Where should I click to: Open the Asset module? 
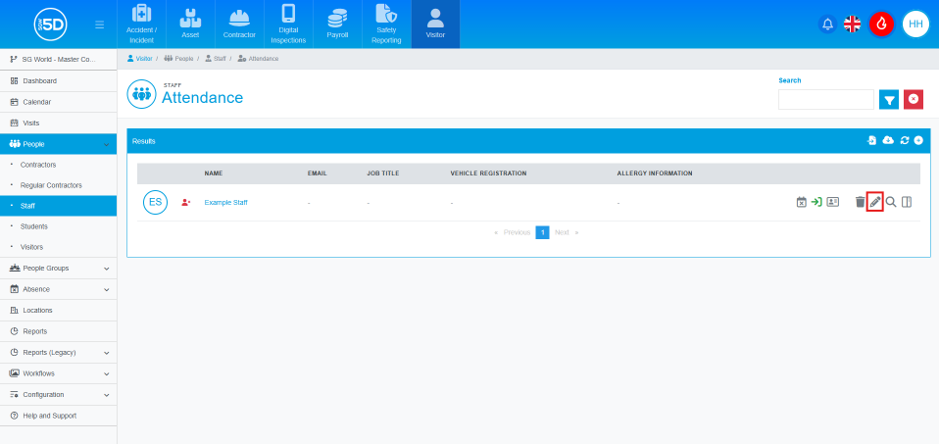190,24
